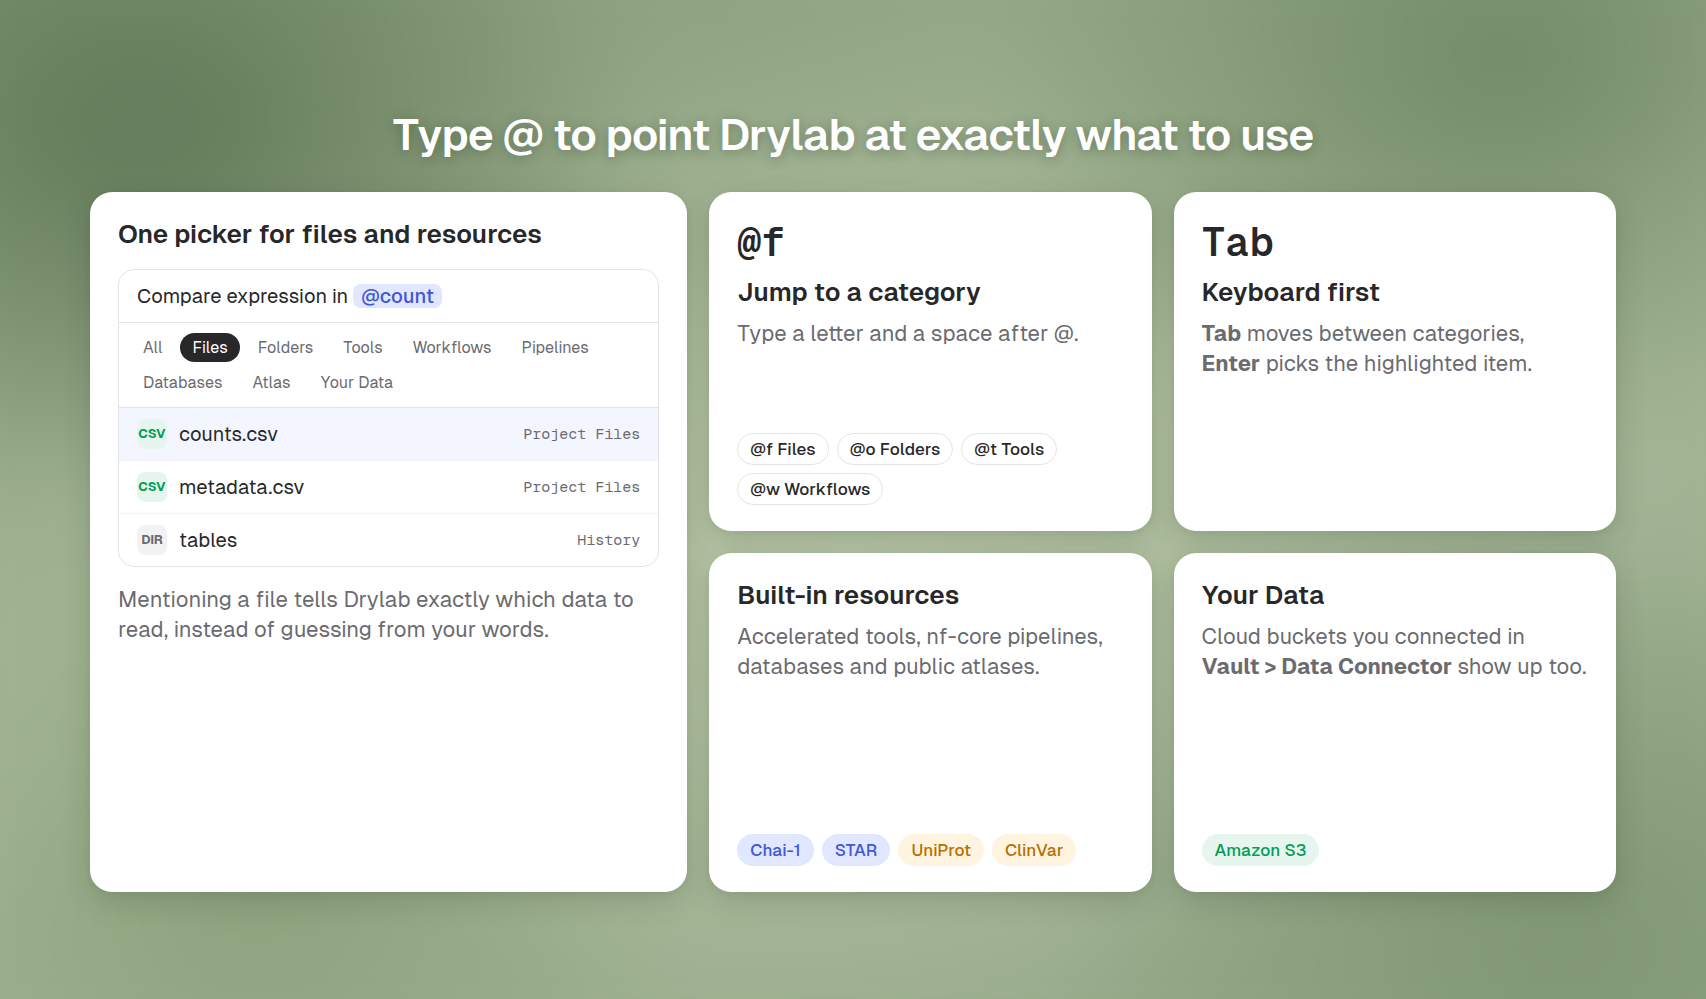
Task: Click the Your Data card heading
Action: pos(1263,595)
